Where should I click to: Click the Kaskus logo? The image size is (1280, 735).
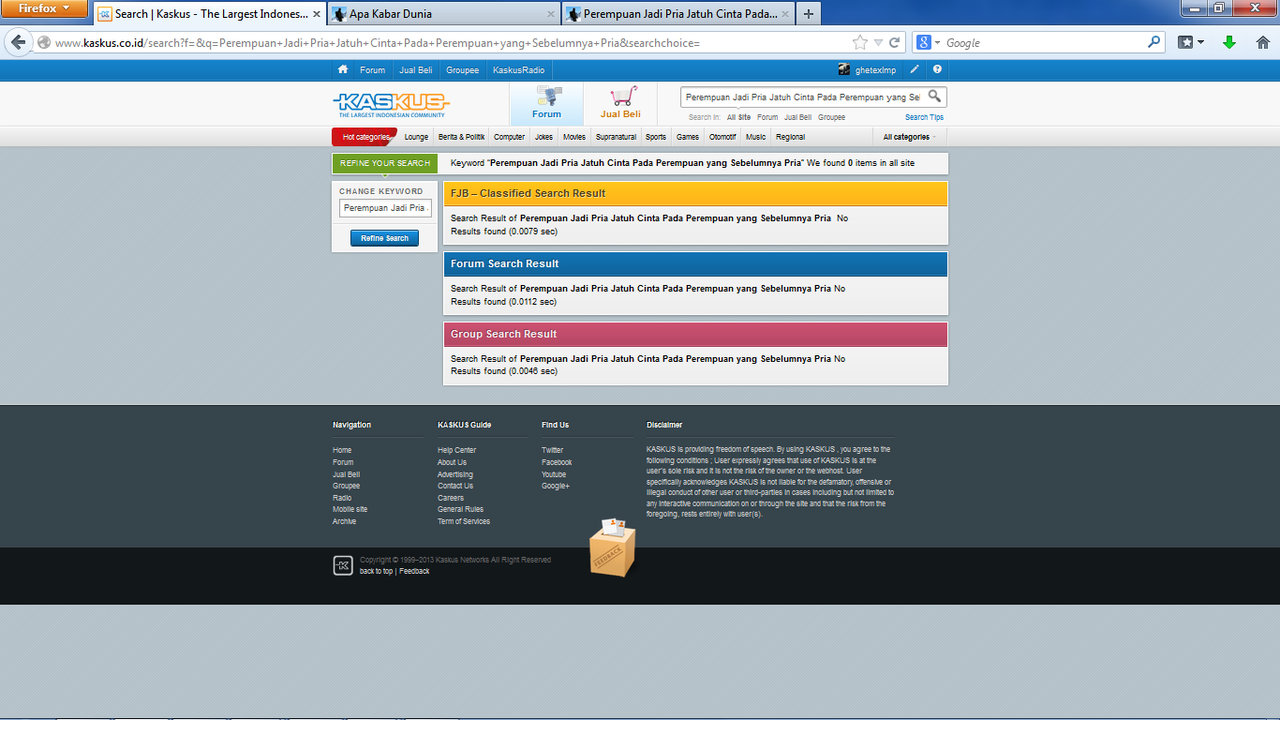coord(391,104)
